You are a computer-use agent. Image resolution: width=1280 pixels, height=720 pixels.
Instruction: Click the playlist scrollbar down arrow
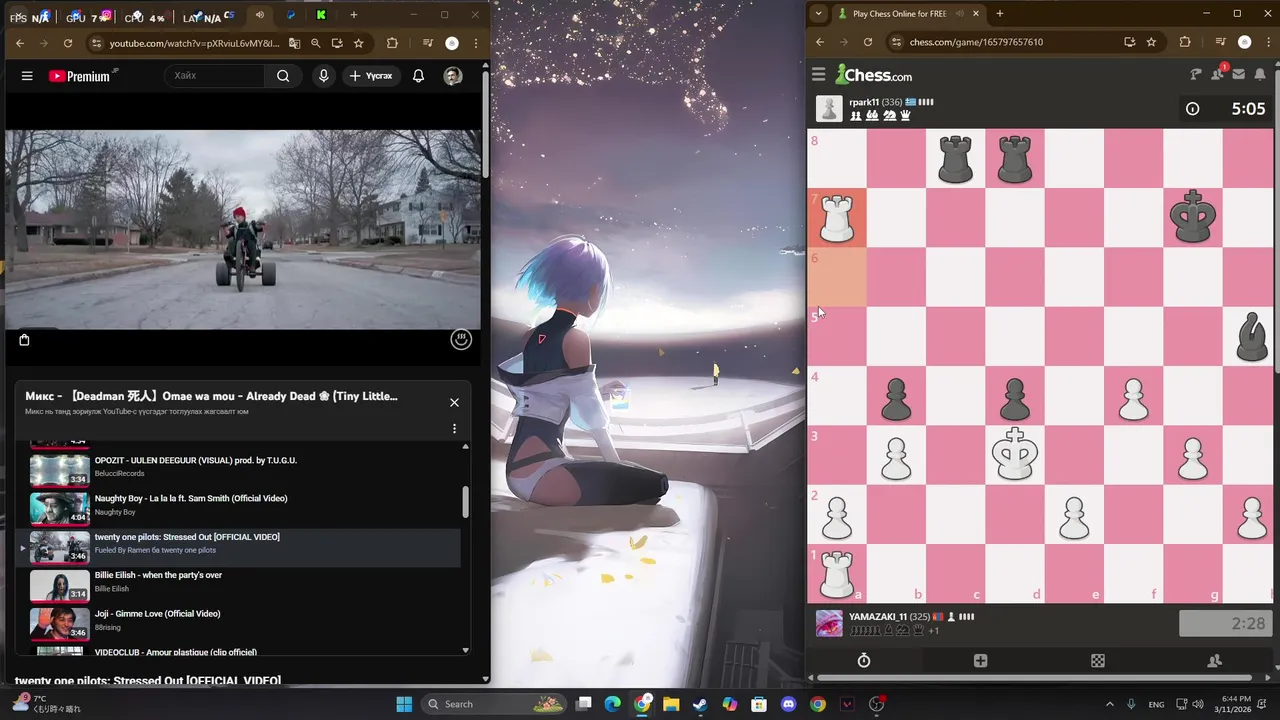[x=465, y=651]
